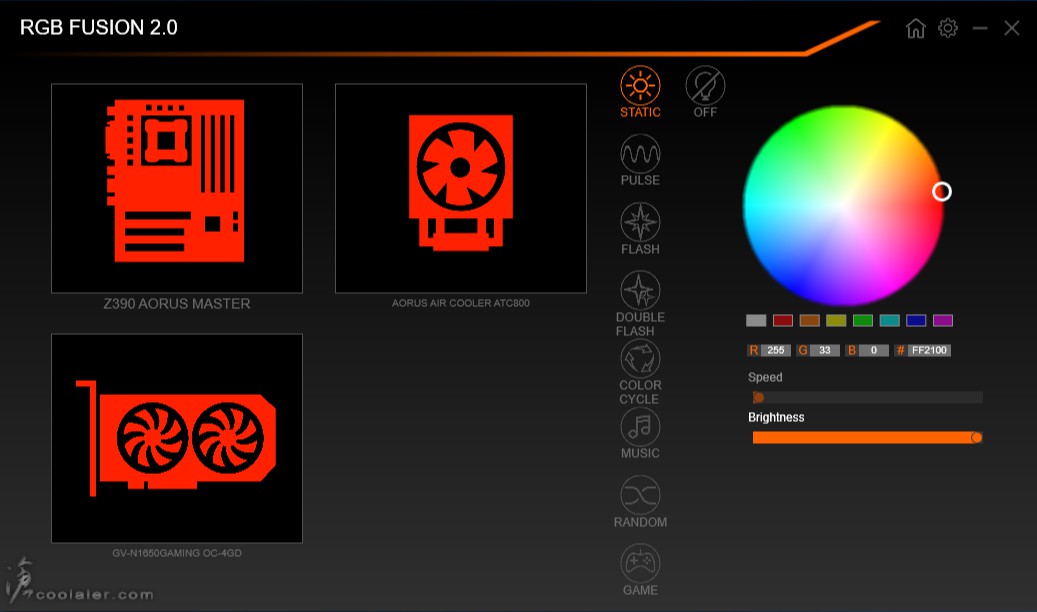This screenshot has height=612, width=1037.
Task: Pick the purple preset color swatch
Action: [942, 320]
